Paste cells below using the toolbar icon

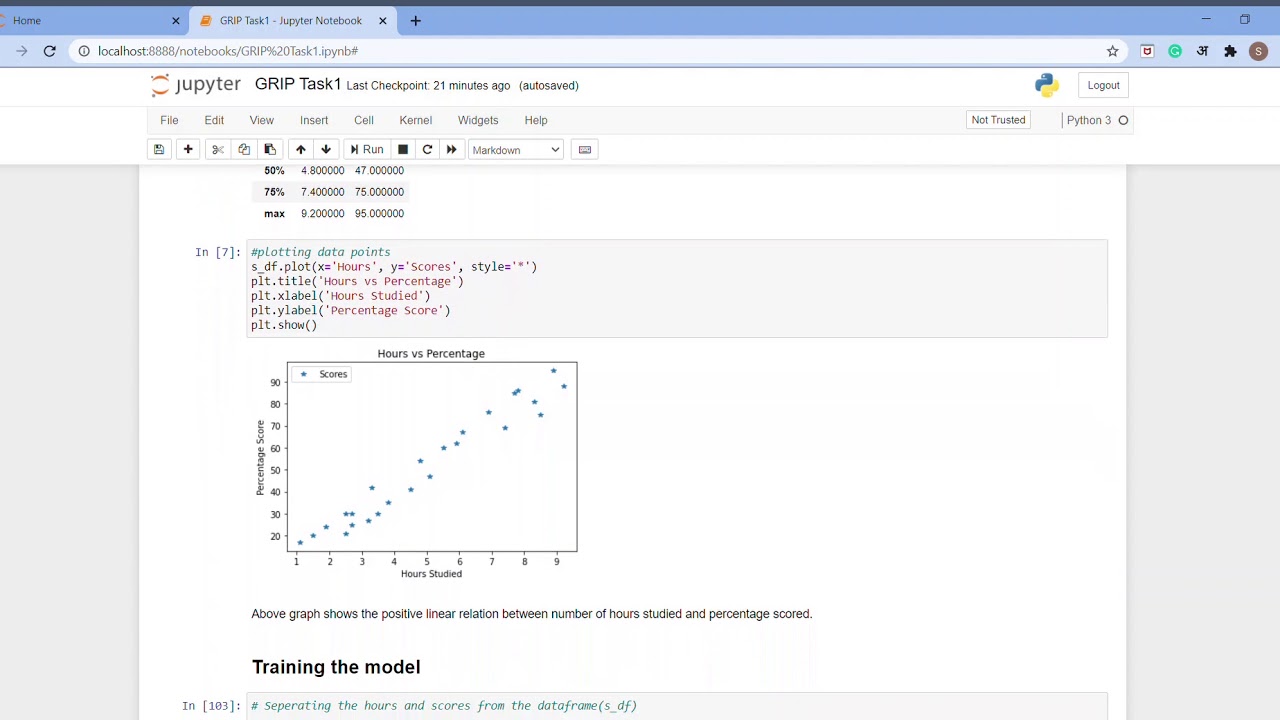click(x=270, y=150)
